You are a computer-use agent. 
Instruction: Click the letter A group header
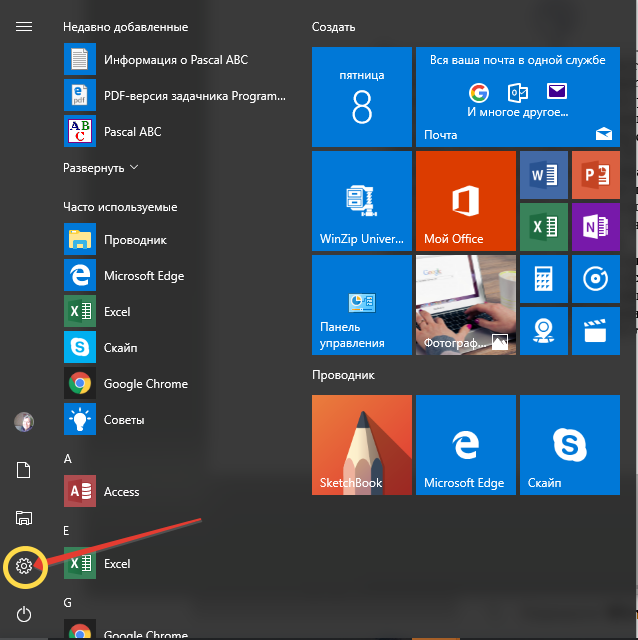pos(68,459)
